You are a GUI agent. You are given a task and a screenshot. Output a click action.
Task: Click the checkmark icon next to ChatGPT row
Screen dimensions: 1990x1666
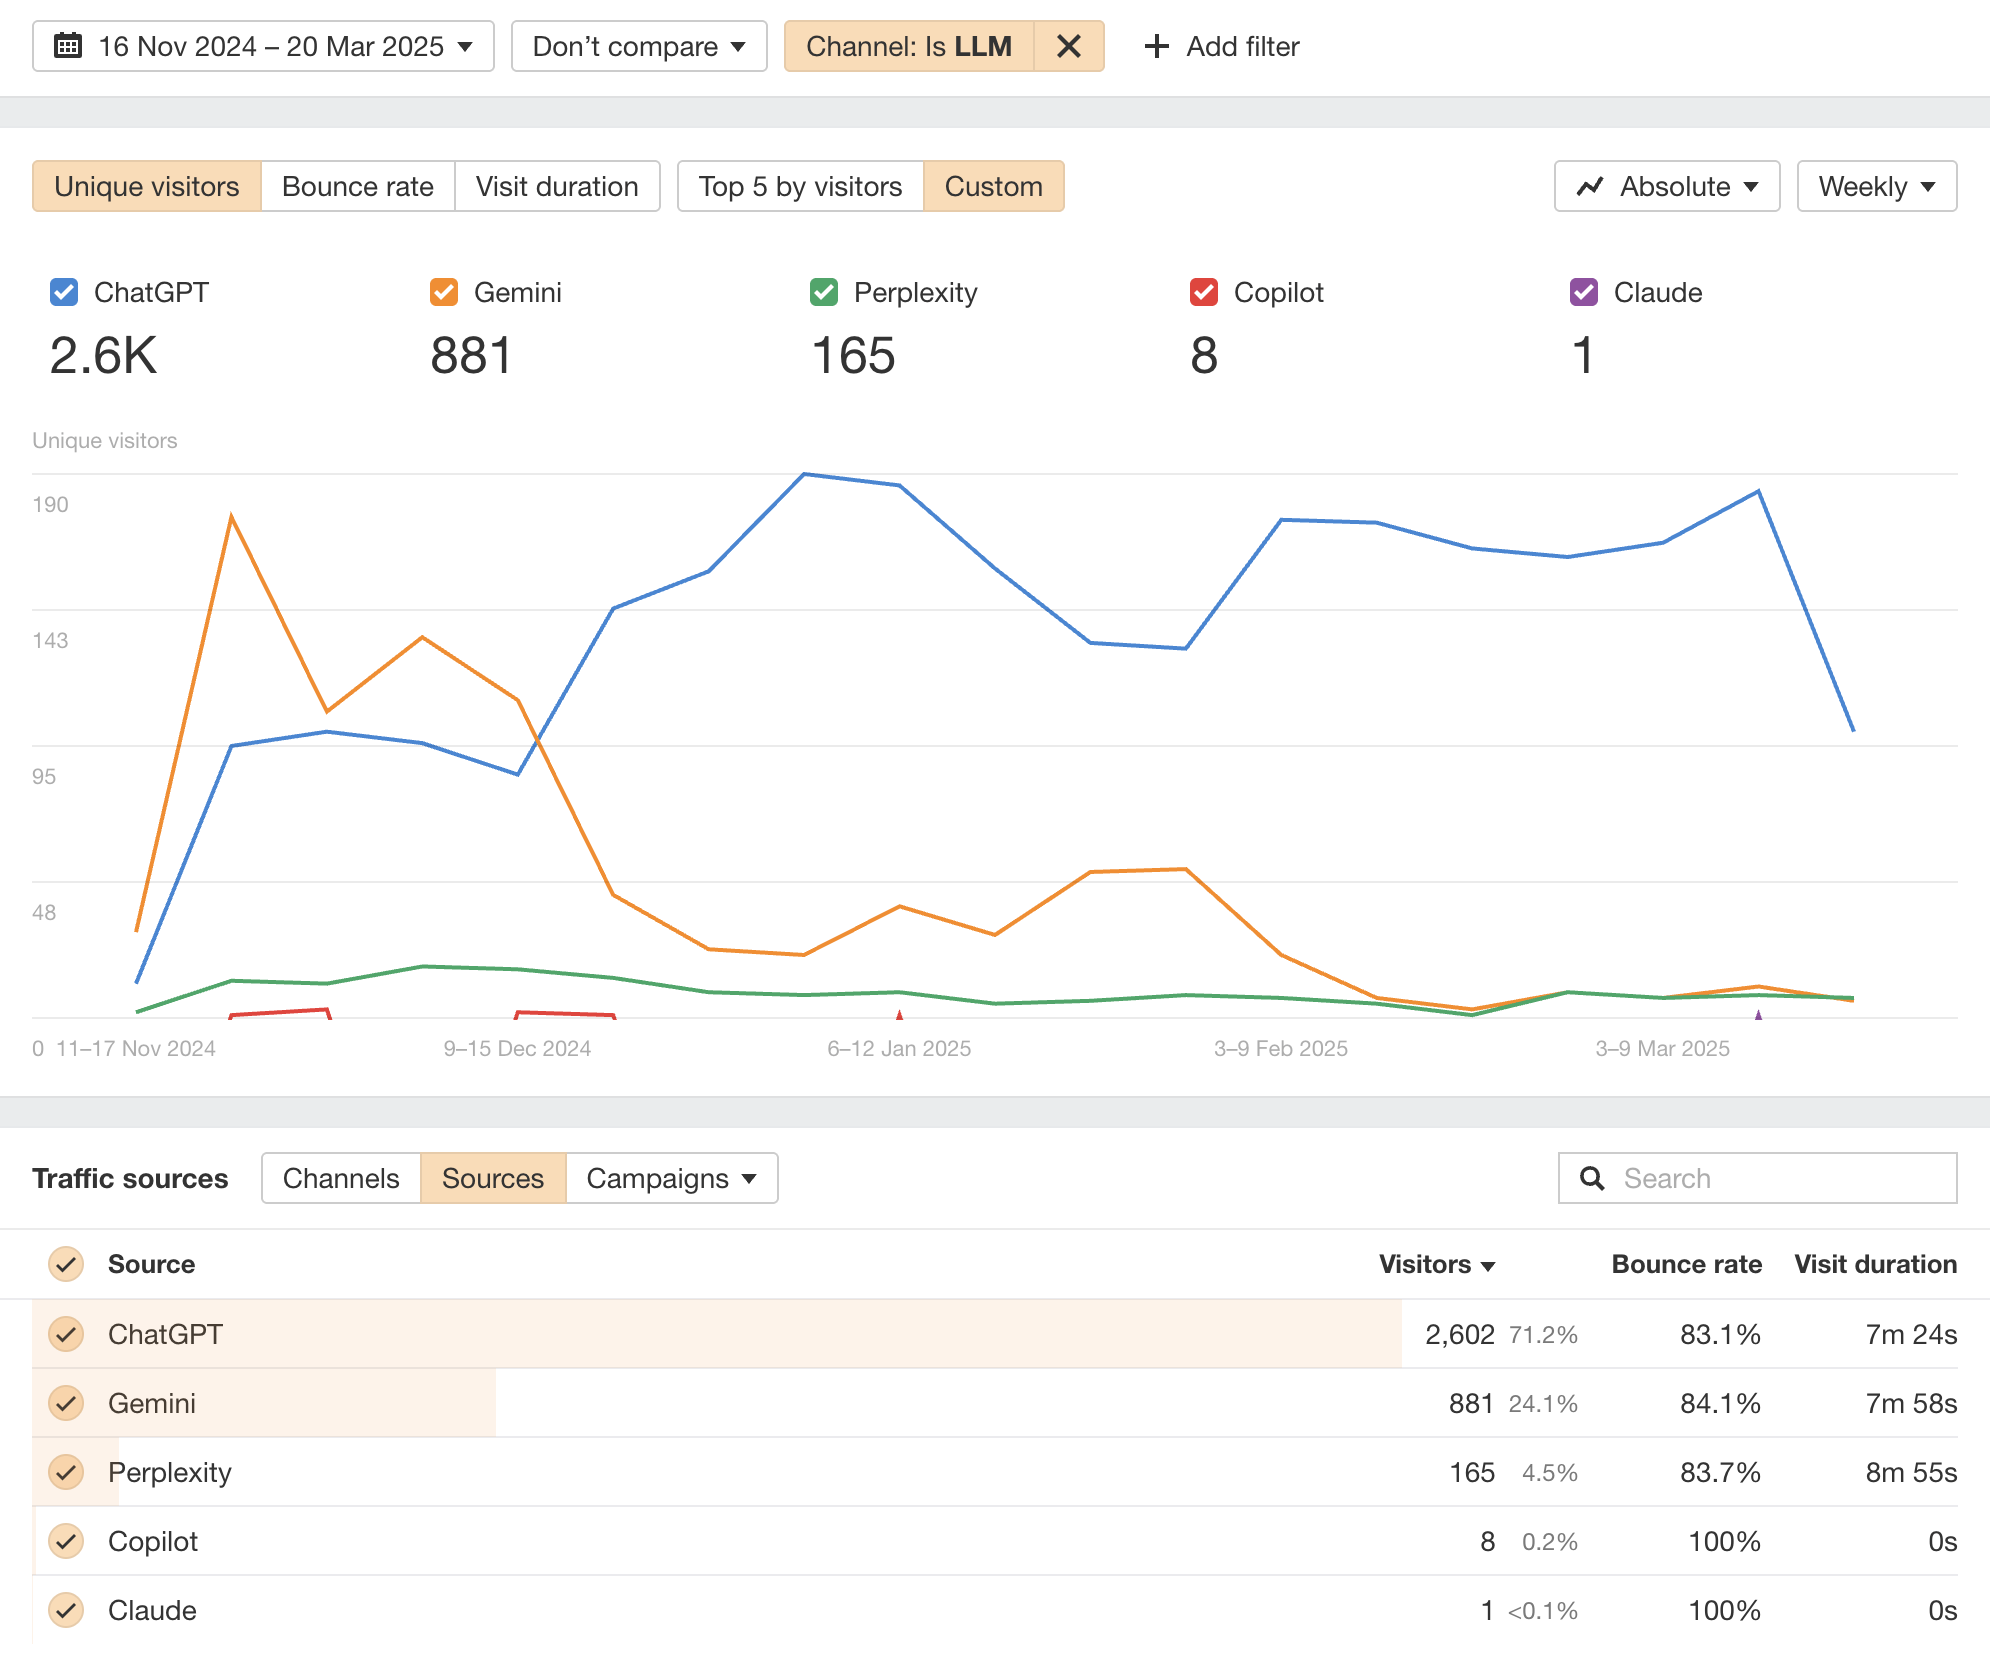(x=66, y=1334)
